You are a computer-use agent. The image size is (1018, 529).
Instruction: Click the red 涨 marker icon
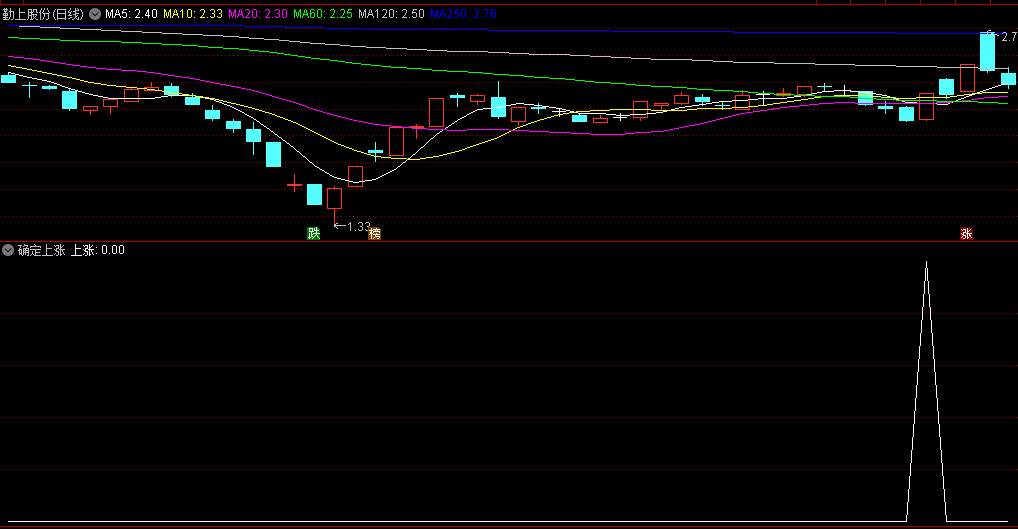pos(966,234)
